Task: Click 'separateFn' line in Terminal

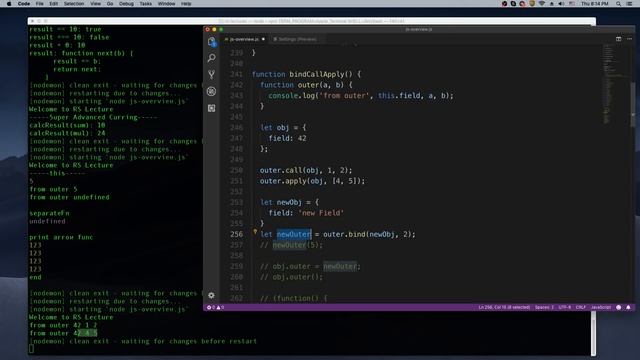Action: 49,213
